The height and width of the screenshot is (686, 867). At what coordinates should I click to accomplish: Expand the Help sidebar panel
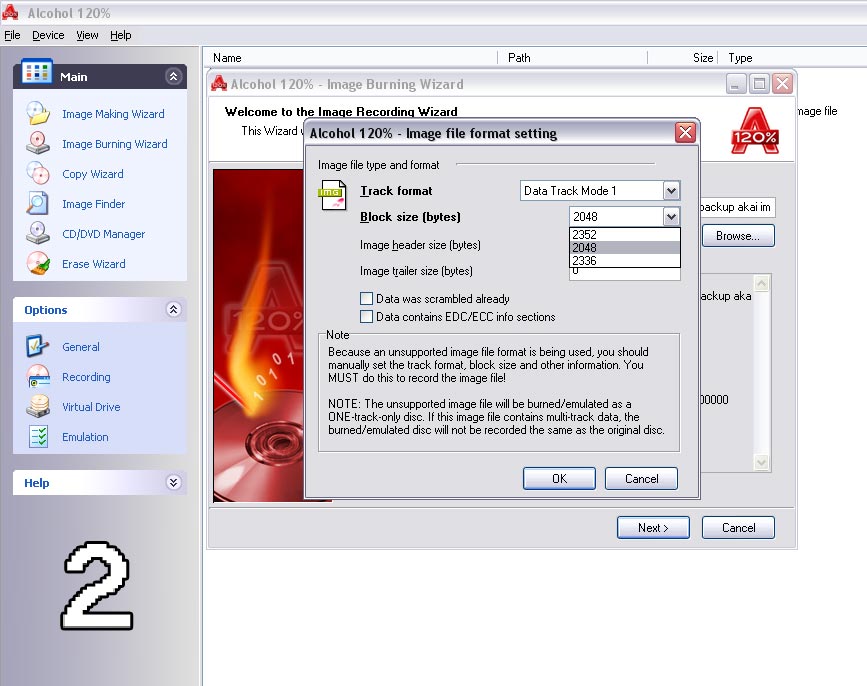[x=173, y=483]
